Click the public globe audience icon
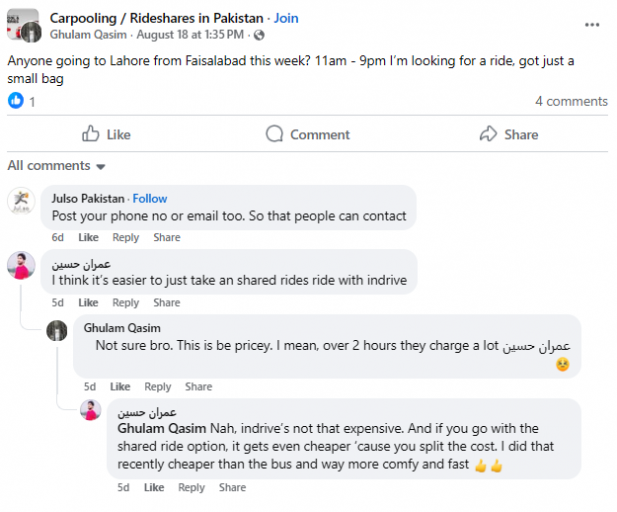 259,35
